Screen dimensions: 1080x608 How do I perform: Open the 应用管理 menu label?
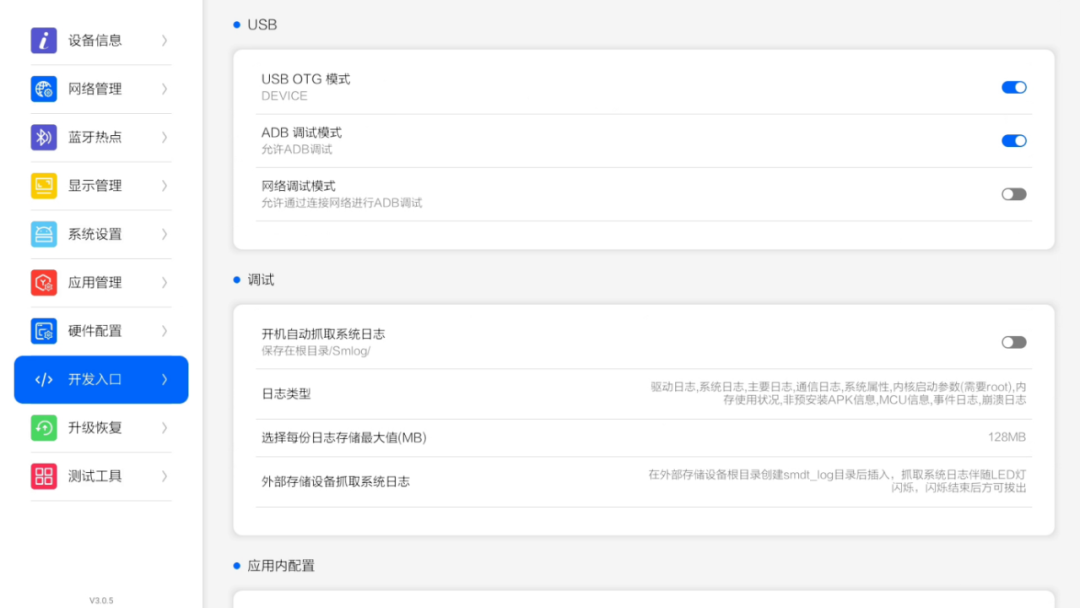coord(95,282)
